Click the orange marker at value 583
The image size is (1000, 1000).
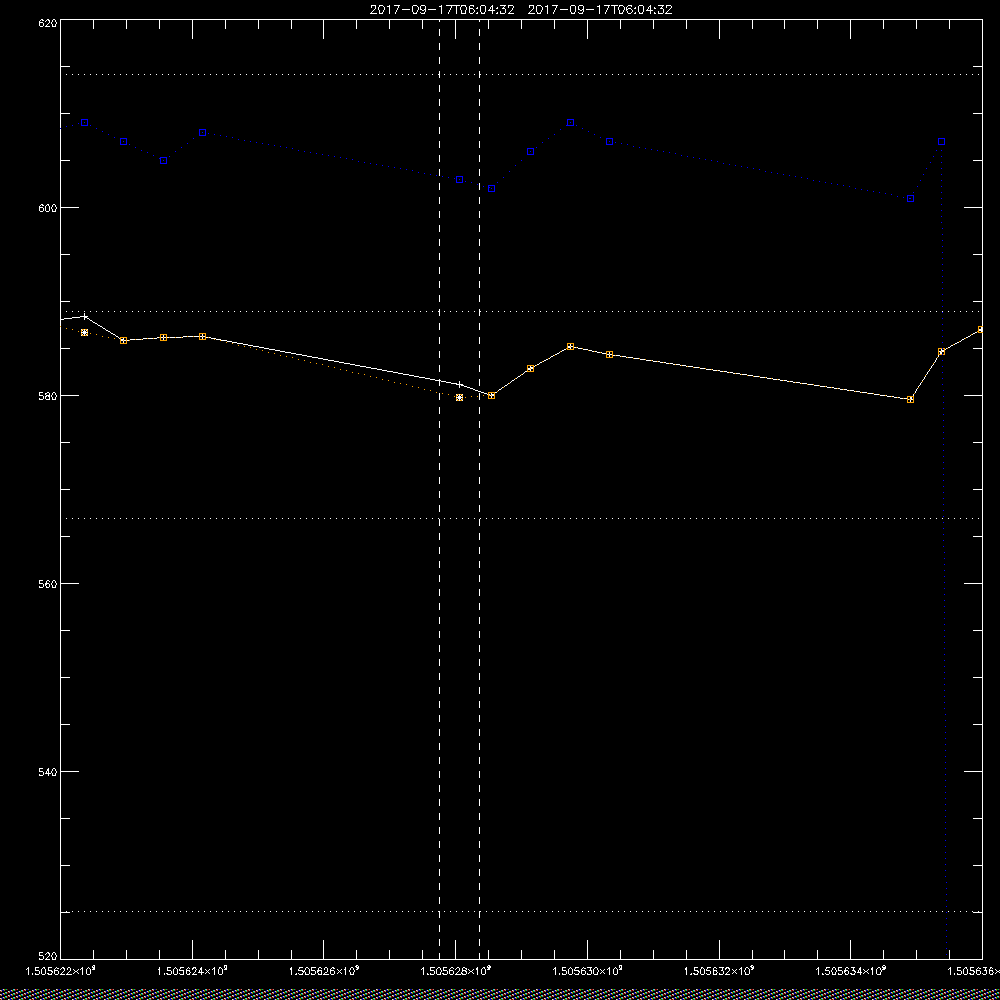point(531,369)
